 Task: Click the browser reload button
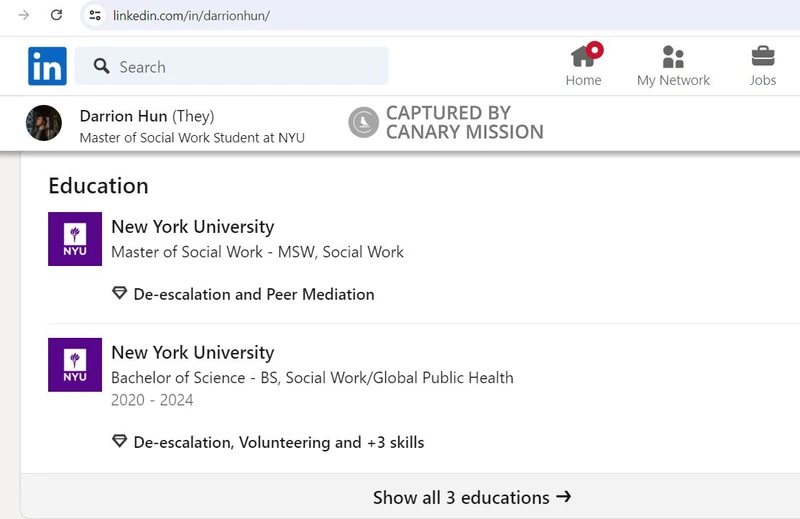click(x=57, y=15)
